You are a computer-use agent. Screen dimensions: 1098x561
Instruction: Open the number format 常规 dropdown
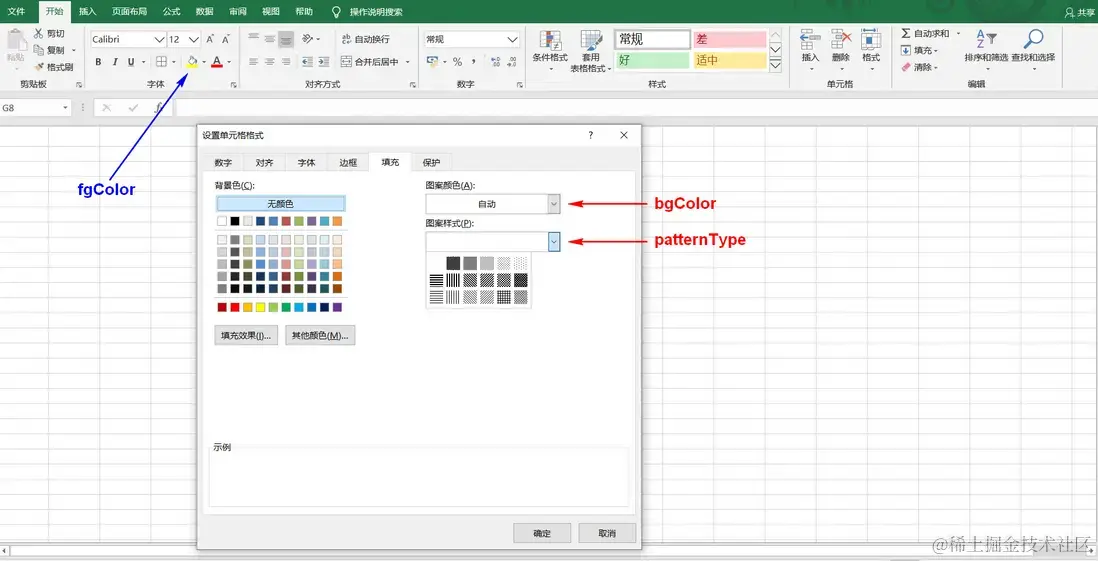click(x=513, y=39)
